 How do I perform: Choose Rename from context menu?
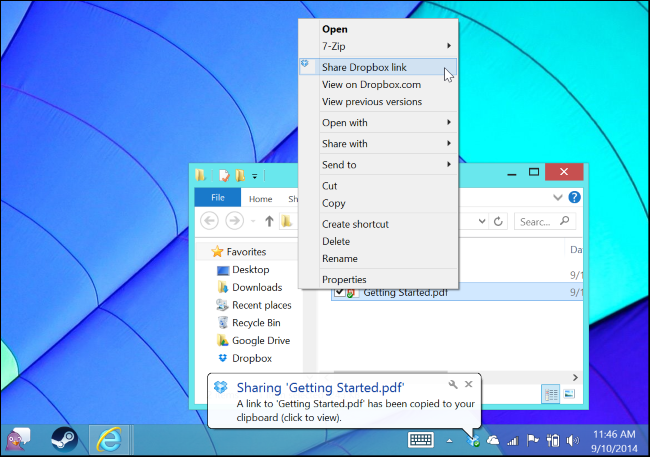(378, 258)
